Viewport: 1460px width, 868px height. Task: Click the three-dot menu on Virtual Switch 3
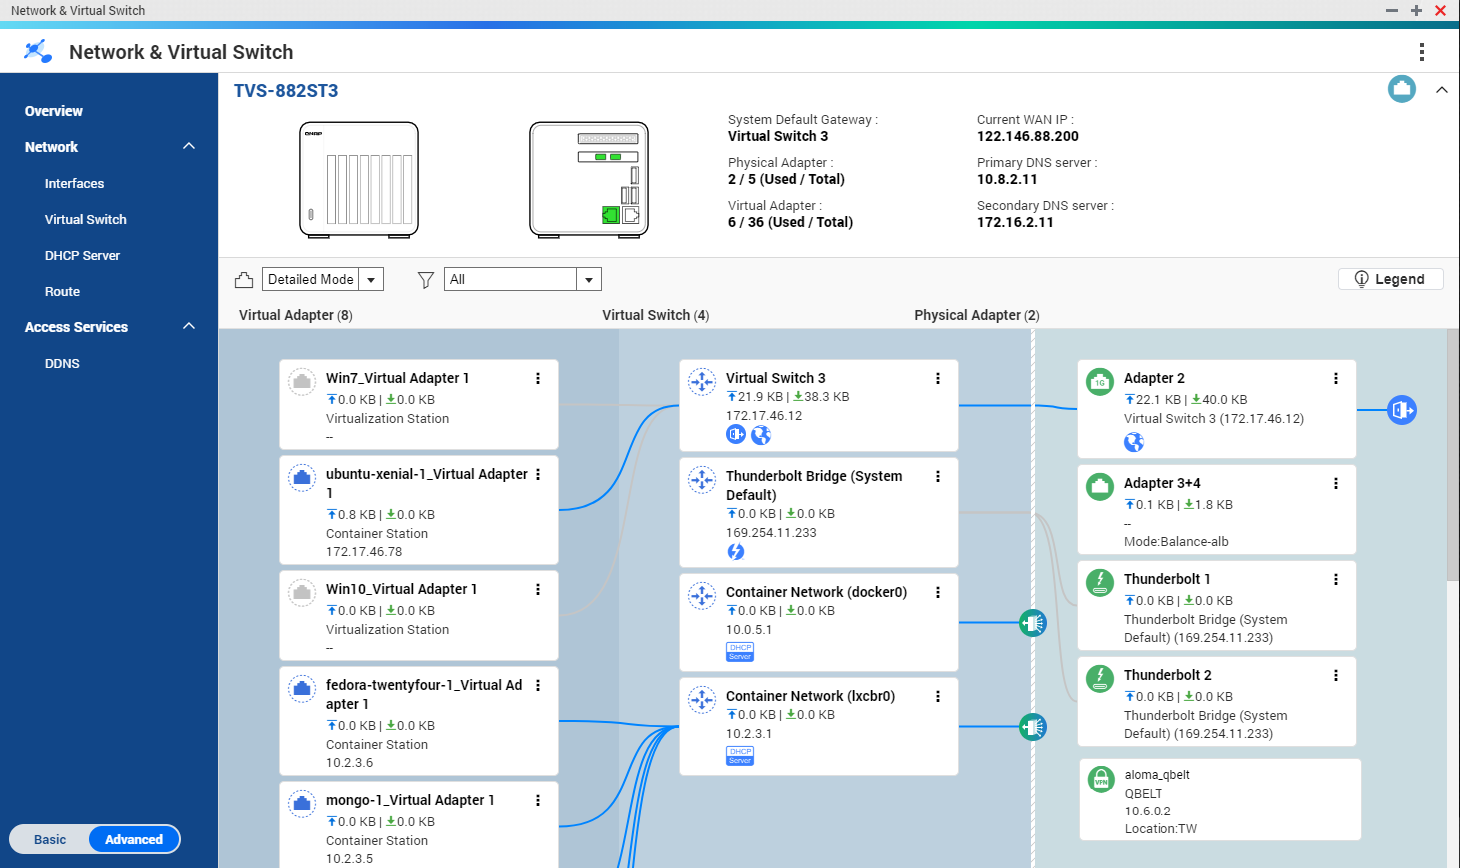pyautogui.click(x=937, y=378)
